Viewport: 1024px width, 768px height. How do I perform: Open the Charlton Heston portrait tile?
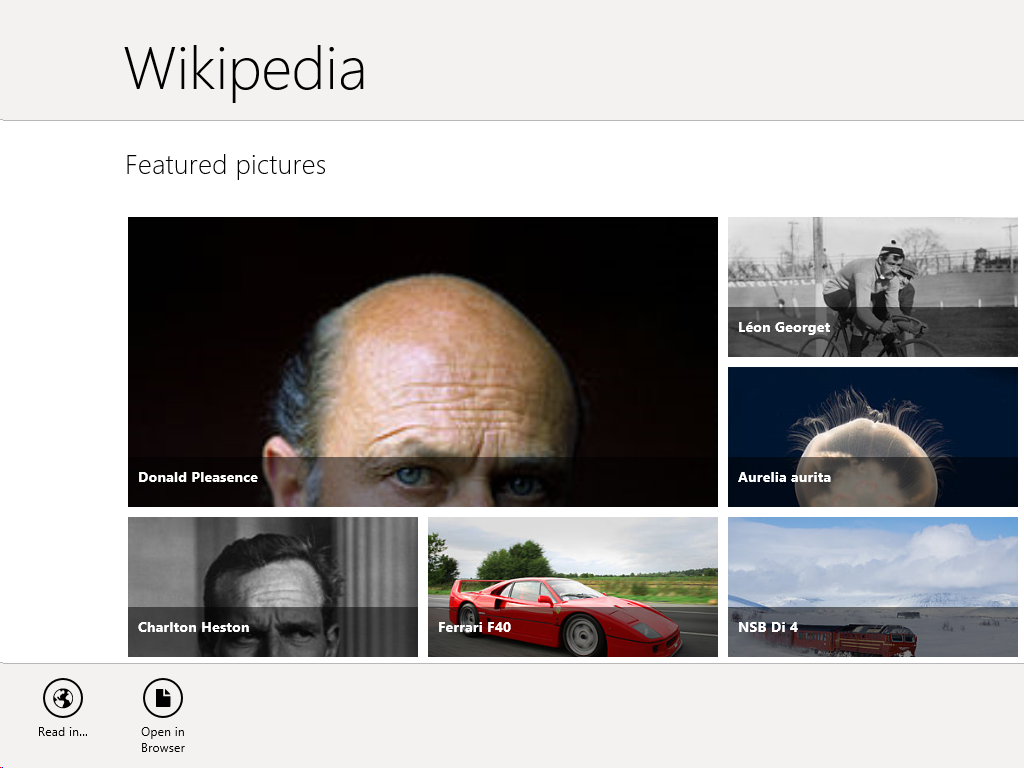tap(273, 587)
